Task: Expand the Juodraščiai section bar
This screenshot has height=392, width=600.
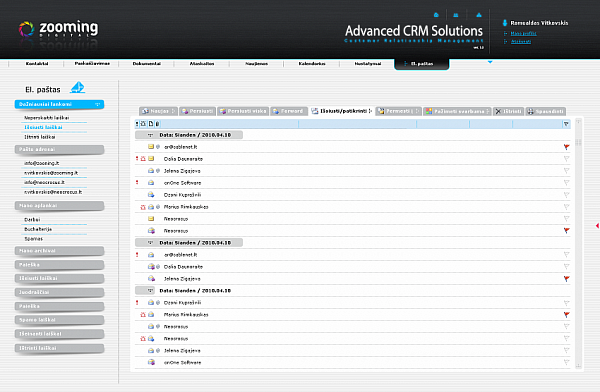Action: (x=59, y=292)
